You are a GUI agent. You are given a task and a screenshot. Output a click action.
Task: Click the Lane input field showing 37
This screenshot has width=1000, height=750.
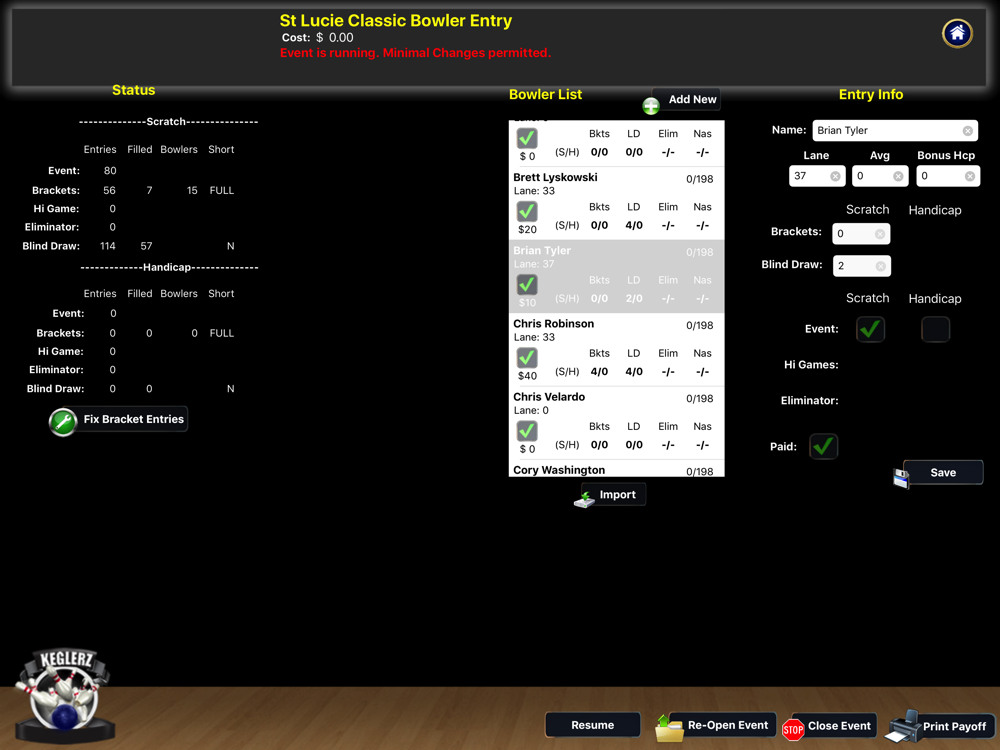[817, 176]
